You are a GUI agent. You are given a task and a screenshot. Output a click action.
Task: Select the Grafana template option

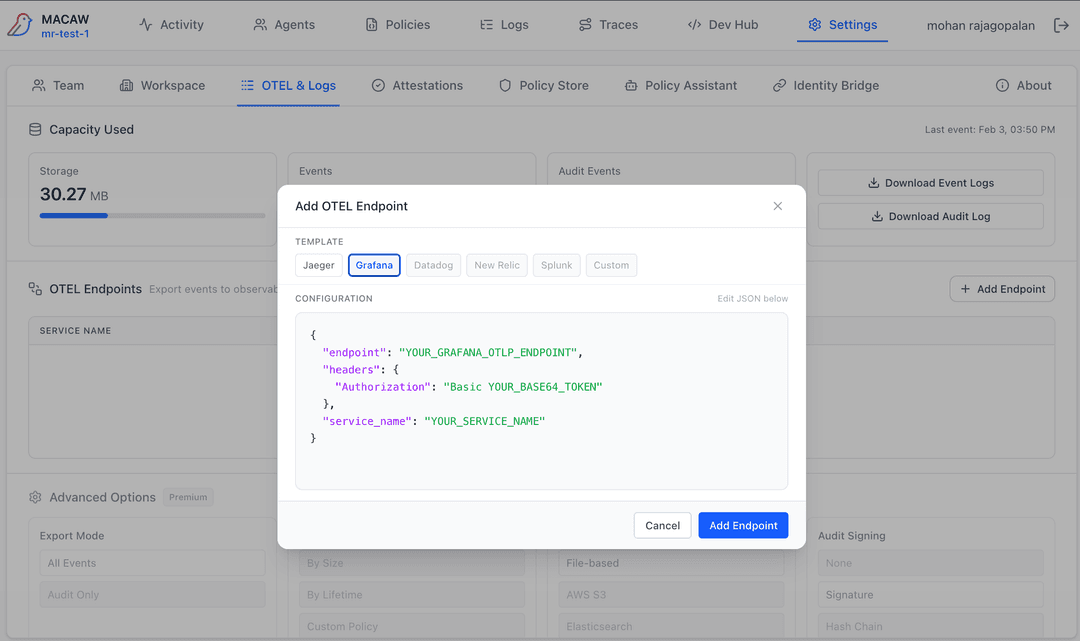pos(374,265)
